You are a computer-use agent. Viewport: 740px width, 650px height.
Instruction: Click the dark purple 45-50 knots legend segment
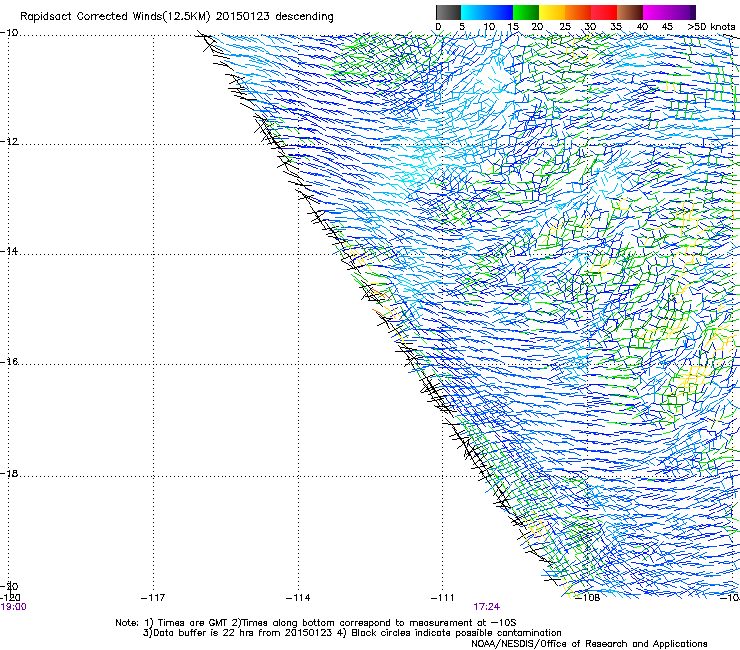tap(682, 12)
